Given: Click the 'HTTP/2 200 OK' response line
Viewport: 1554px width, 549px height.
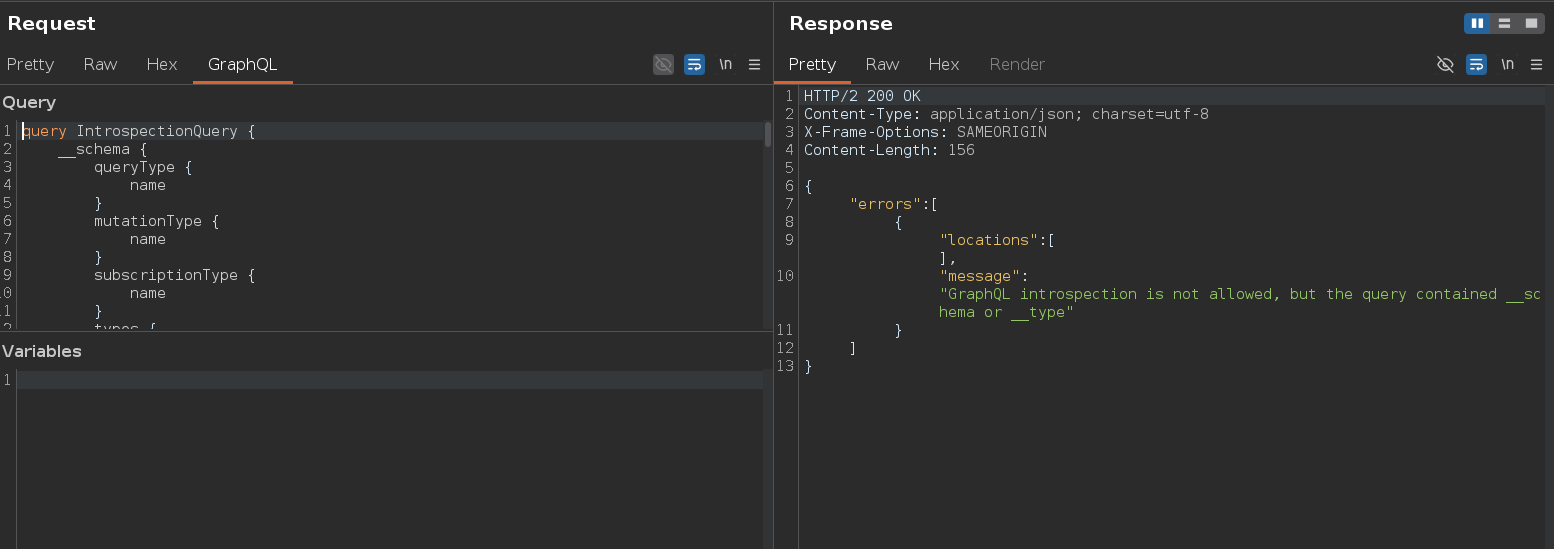Looking at the screenshot, I should click(862, 96).
